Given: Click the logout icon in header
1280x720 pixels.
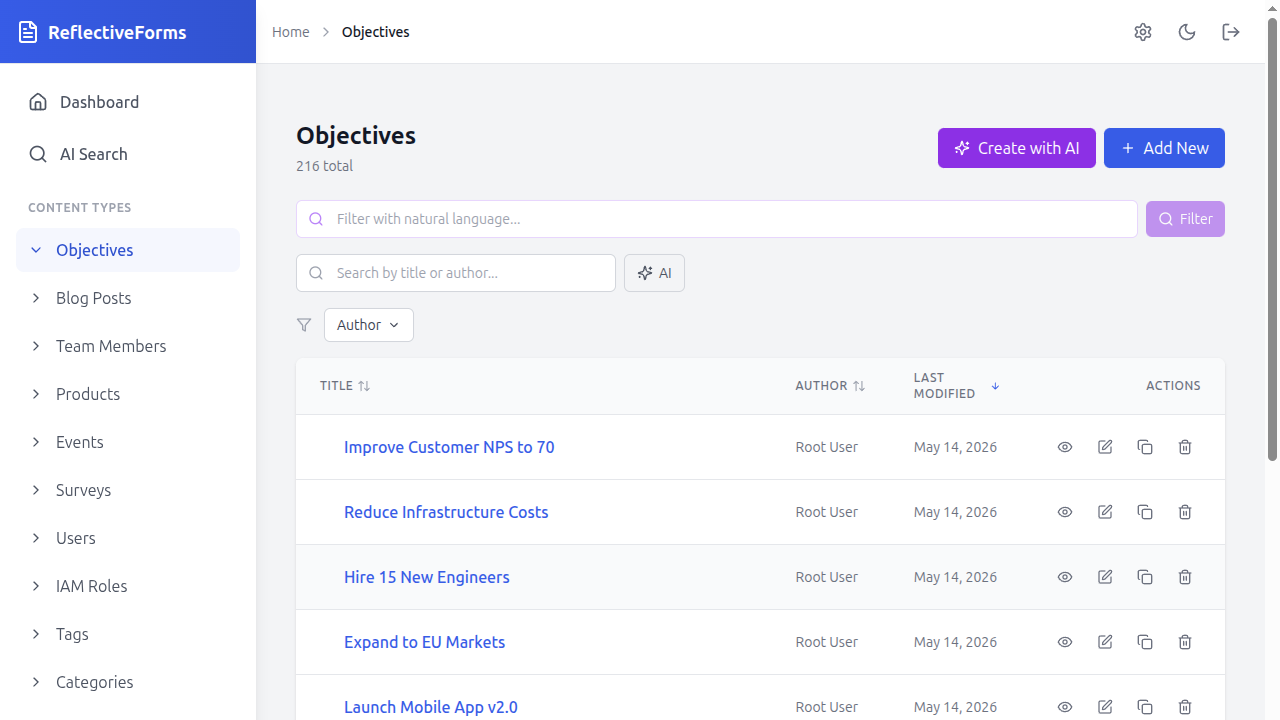Looking at the screenshot, I should [x=1231, y=32].
